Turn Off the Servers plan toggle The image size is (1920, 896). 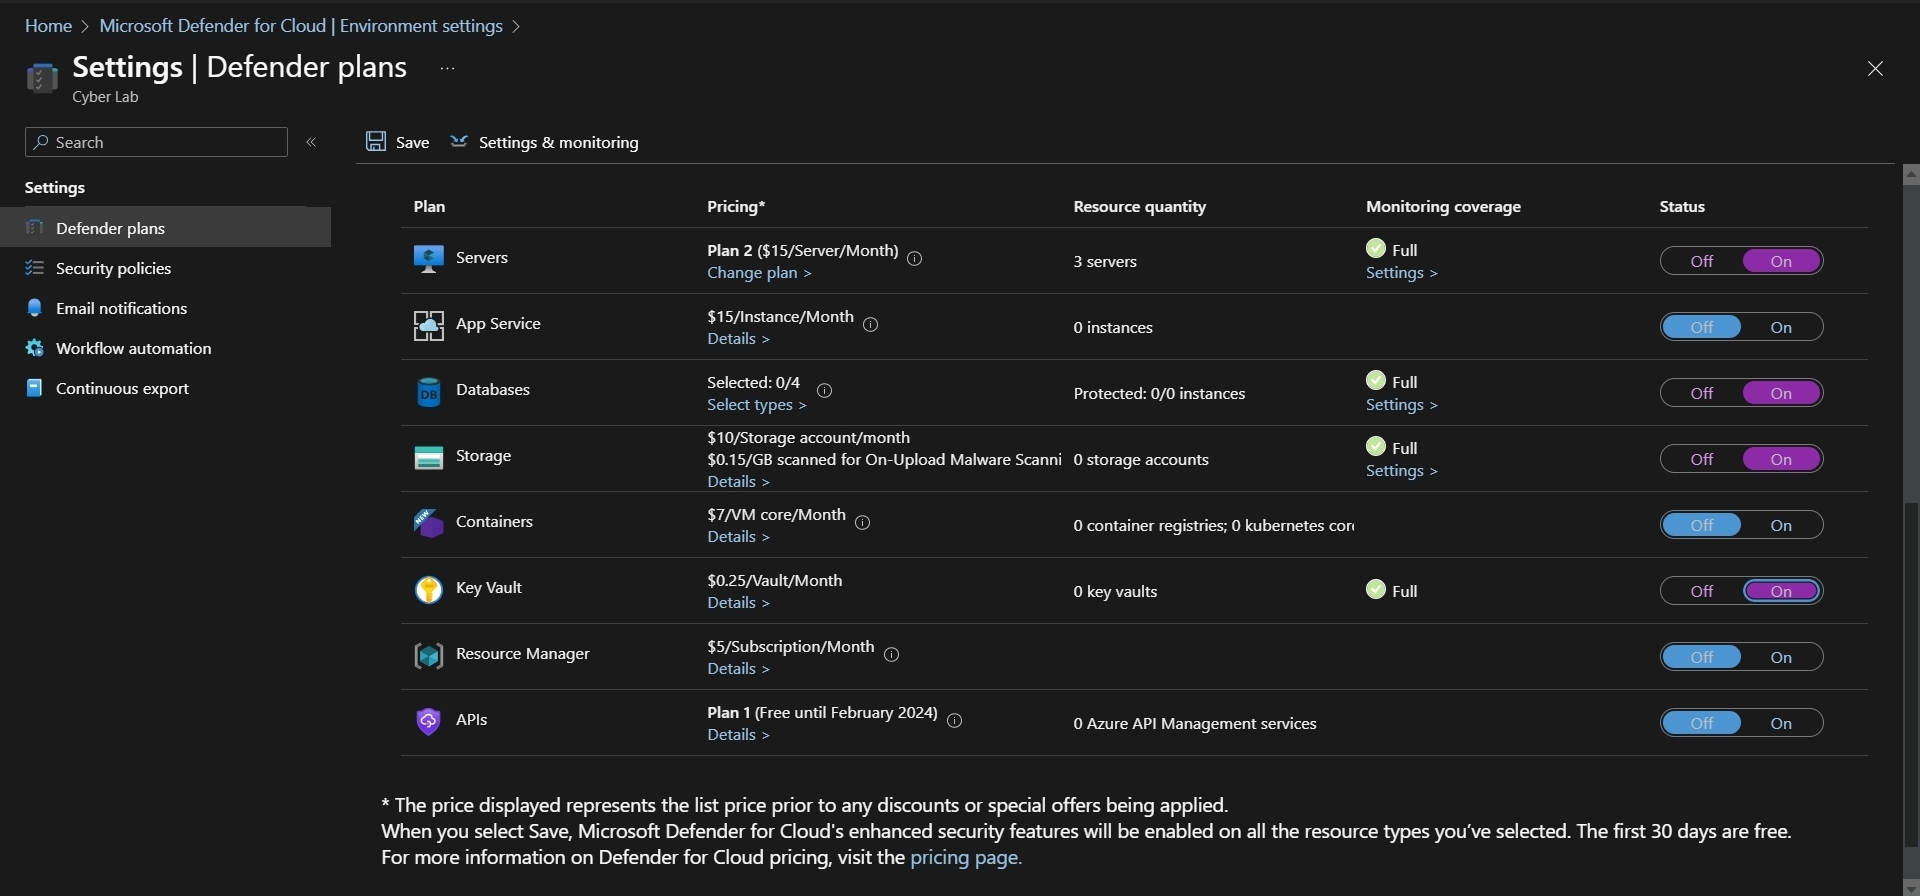[x=1702, y=261]
